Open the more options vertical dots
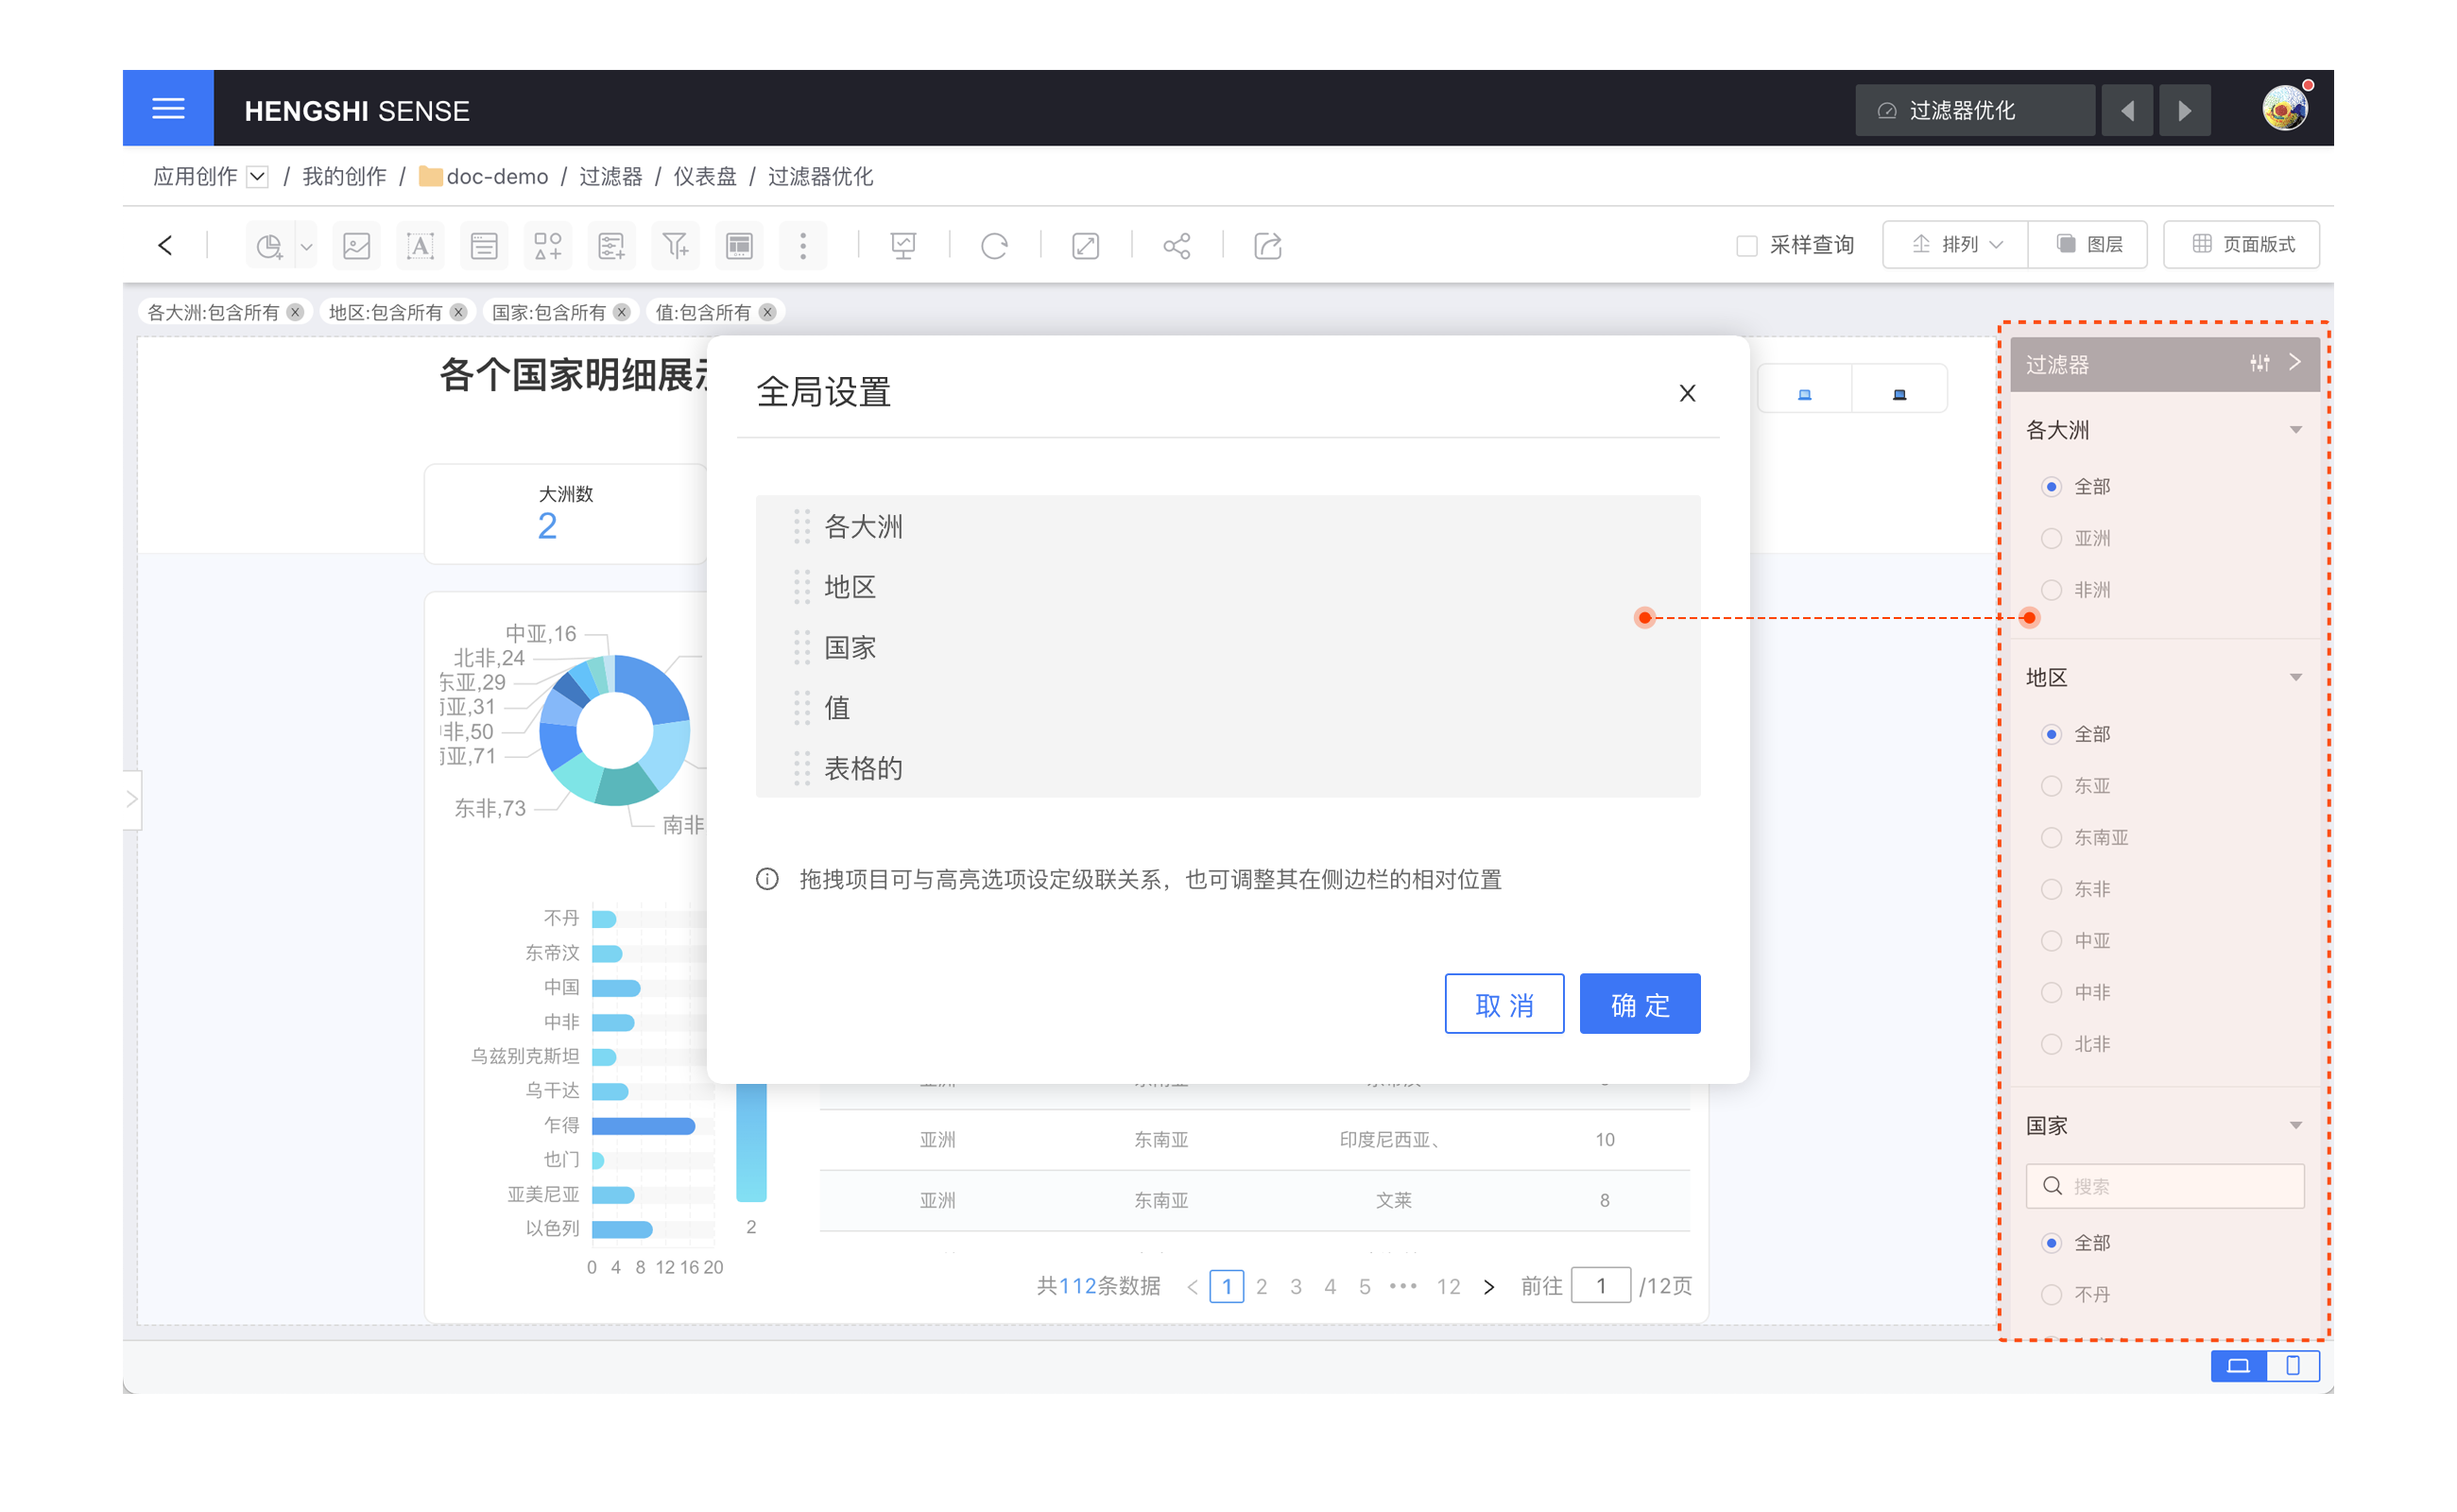This screenshot has height=1512, width=2457. (803, 246)
